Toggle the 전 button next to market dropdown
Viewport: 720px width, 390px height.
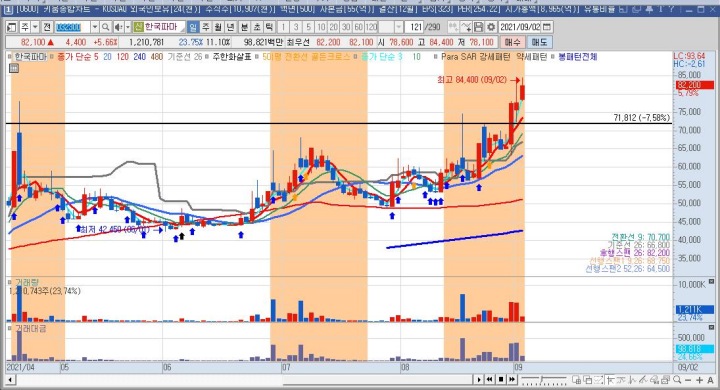click(x=47, y=27)
